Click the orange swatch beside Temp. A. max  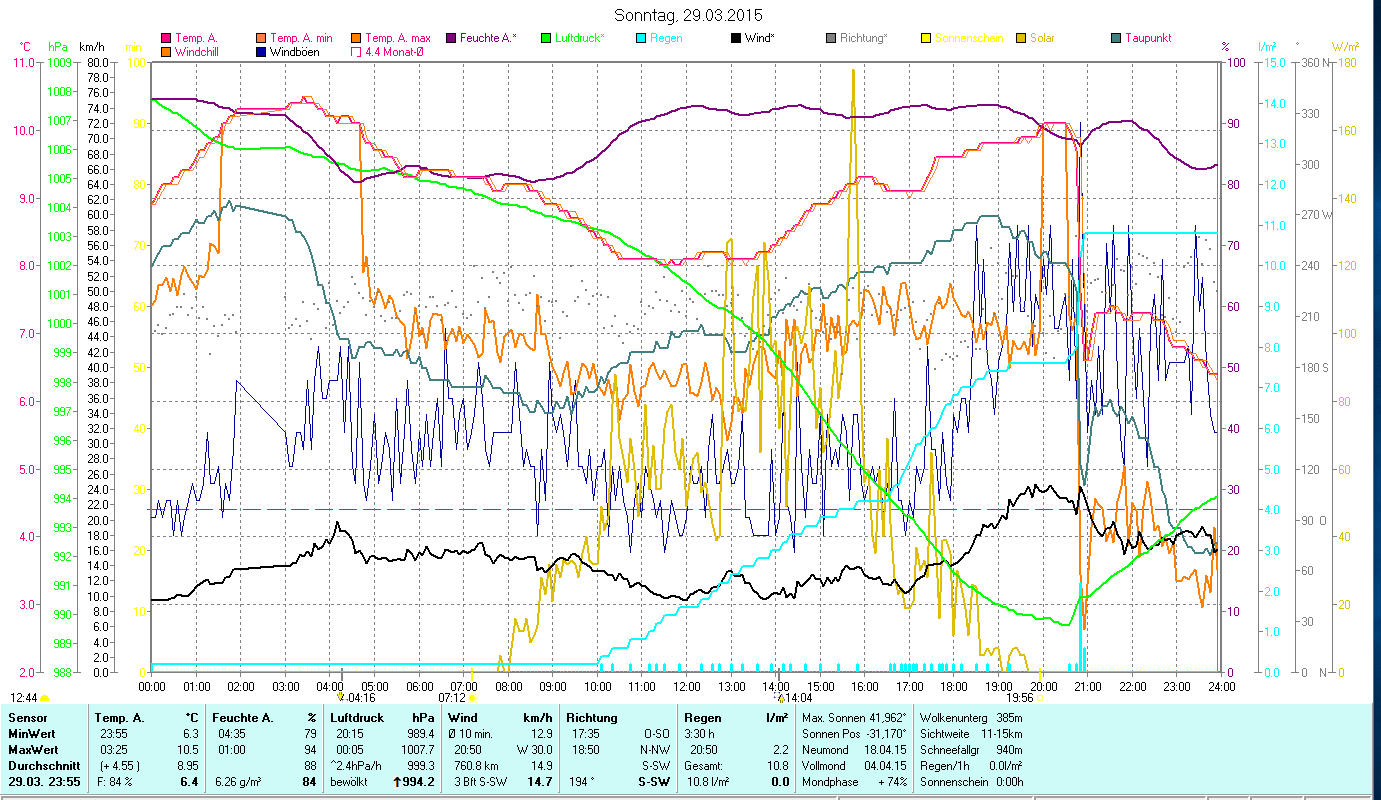point(356,38)
